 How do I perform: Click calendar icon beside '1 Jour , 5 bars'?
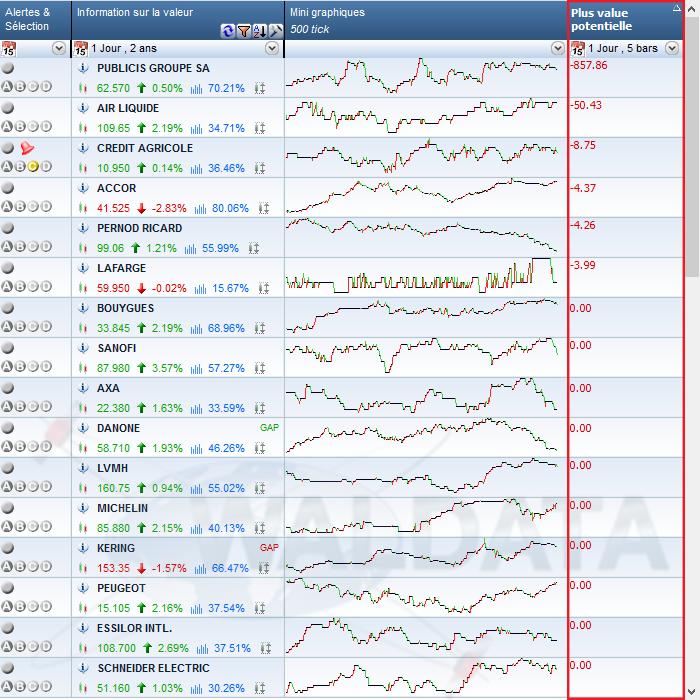click(578, 49)
